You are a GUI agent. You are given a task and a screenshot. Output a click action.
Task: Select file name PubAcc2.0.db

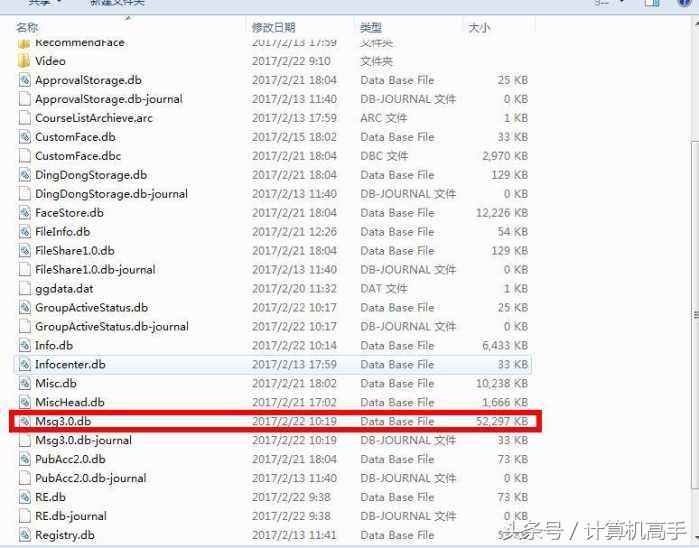(70, 459)
